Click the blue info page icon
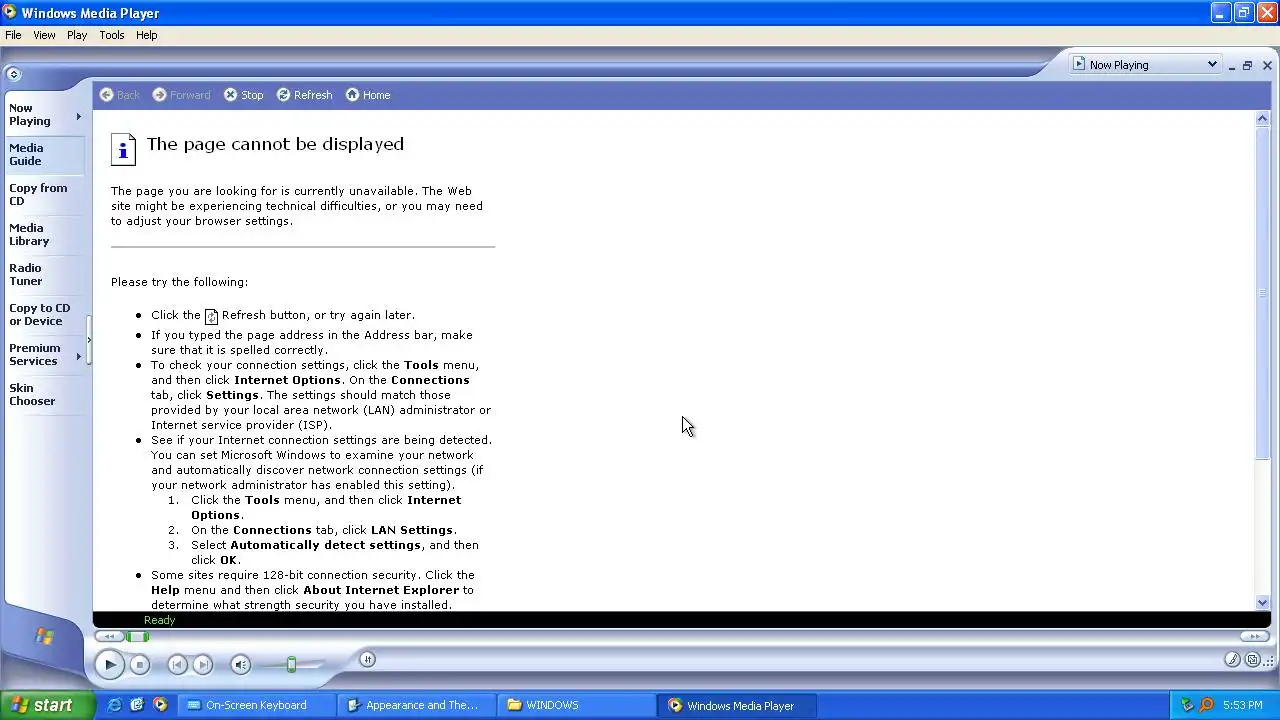 [x=123, y=149]
